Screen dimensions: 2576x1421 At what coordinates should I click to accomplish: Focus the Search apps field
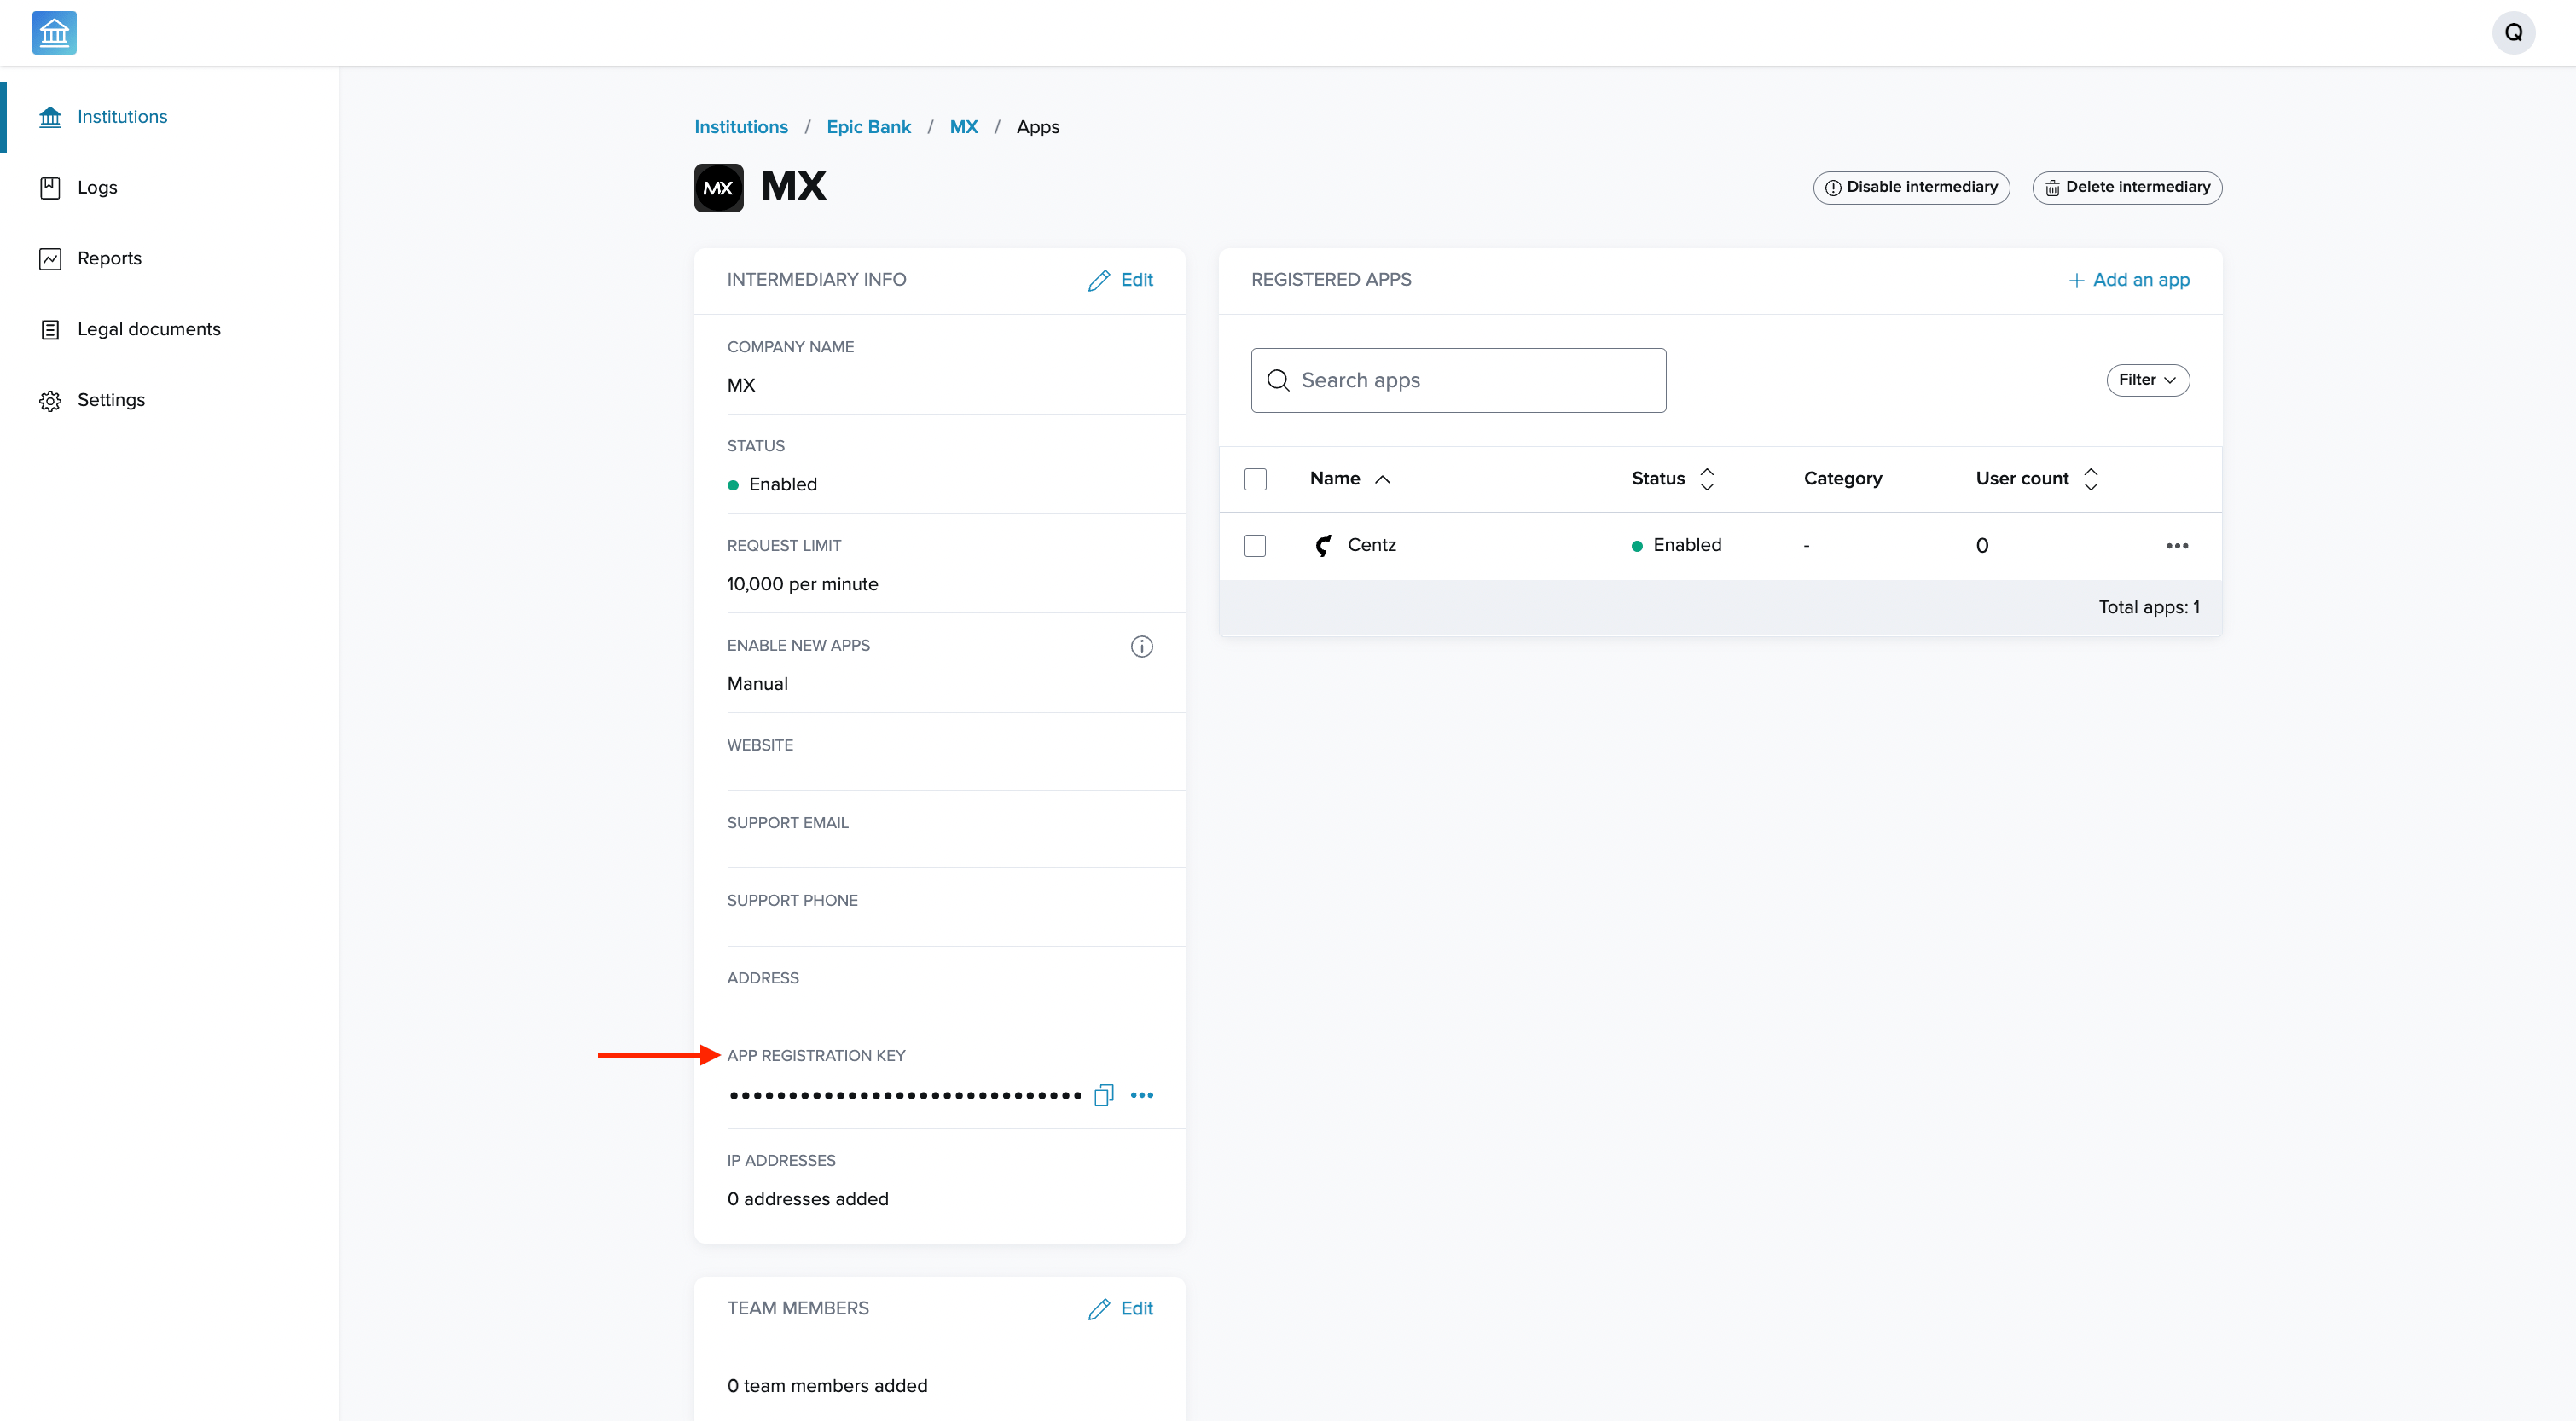point(1458,380)
